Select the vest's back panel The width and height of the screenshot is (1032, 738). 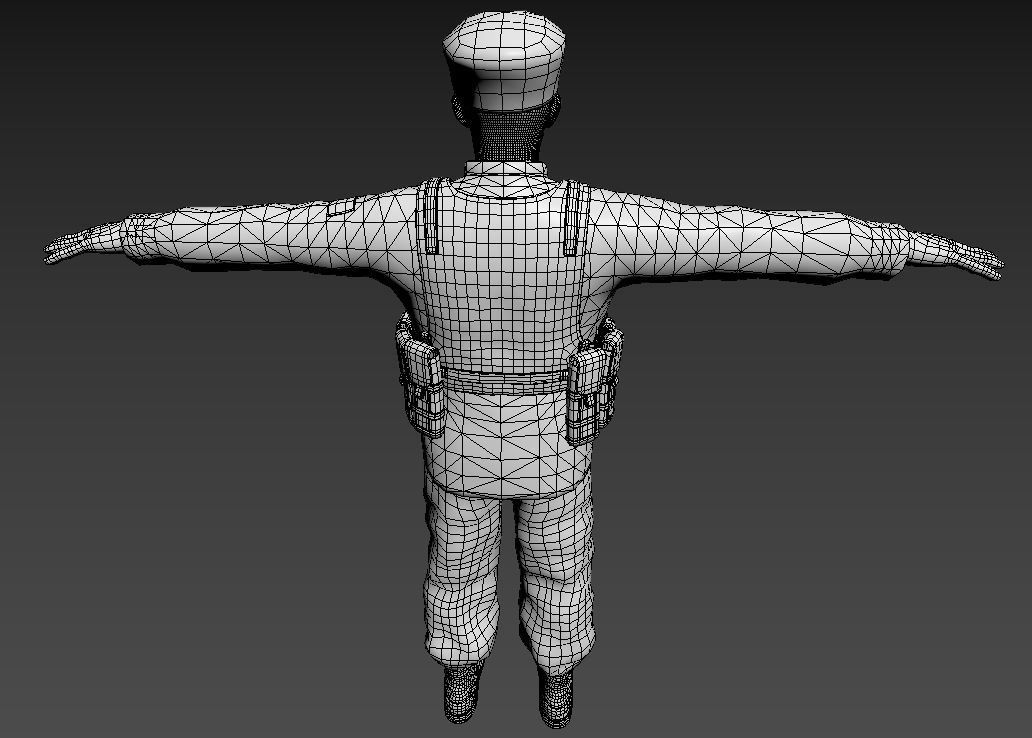504,283
